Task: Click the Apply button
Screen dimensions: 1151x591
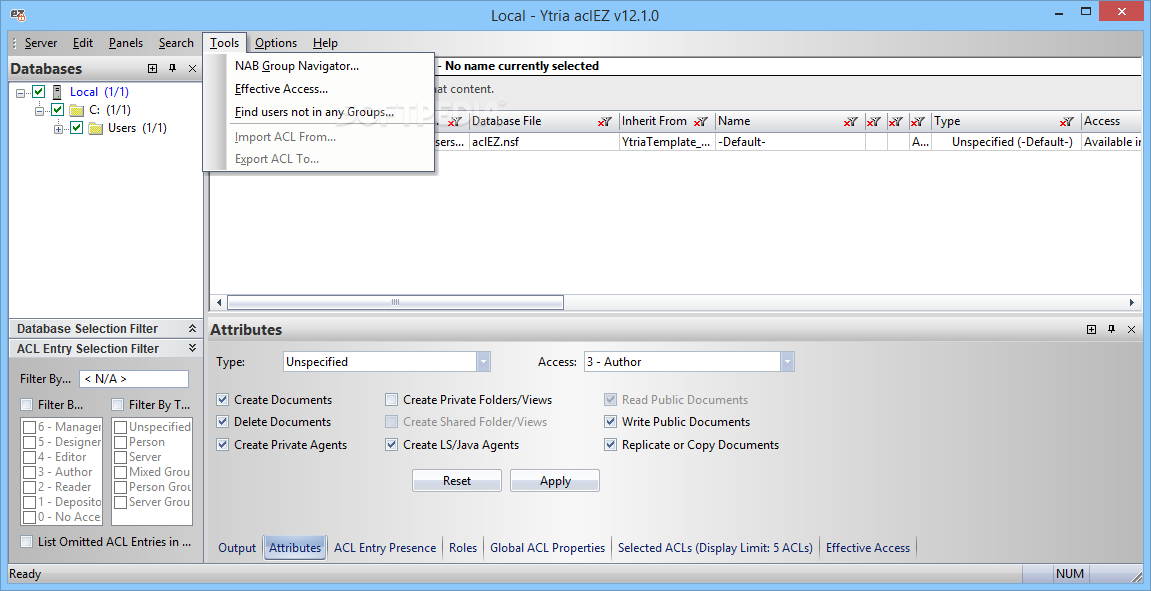Action: (555, 481)
